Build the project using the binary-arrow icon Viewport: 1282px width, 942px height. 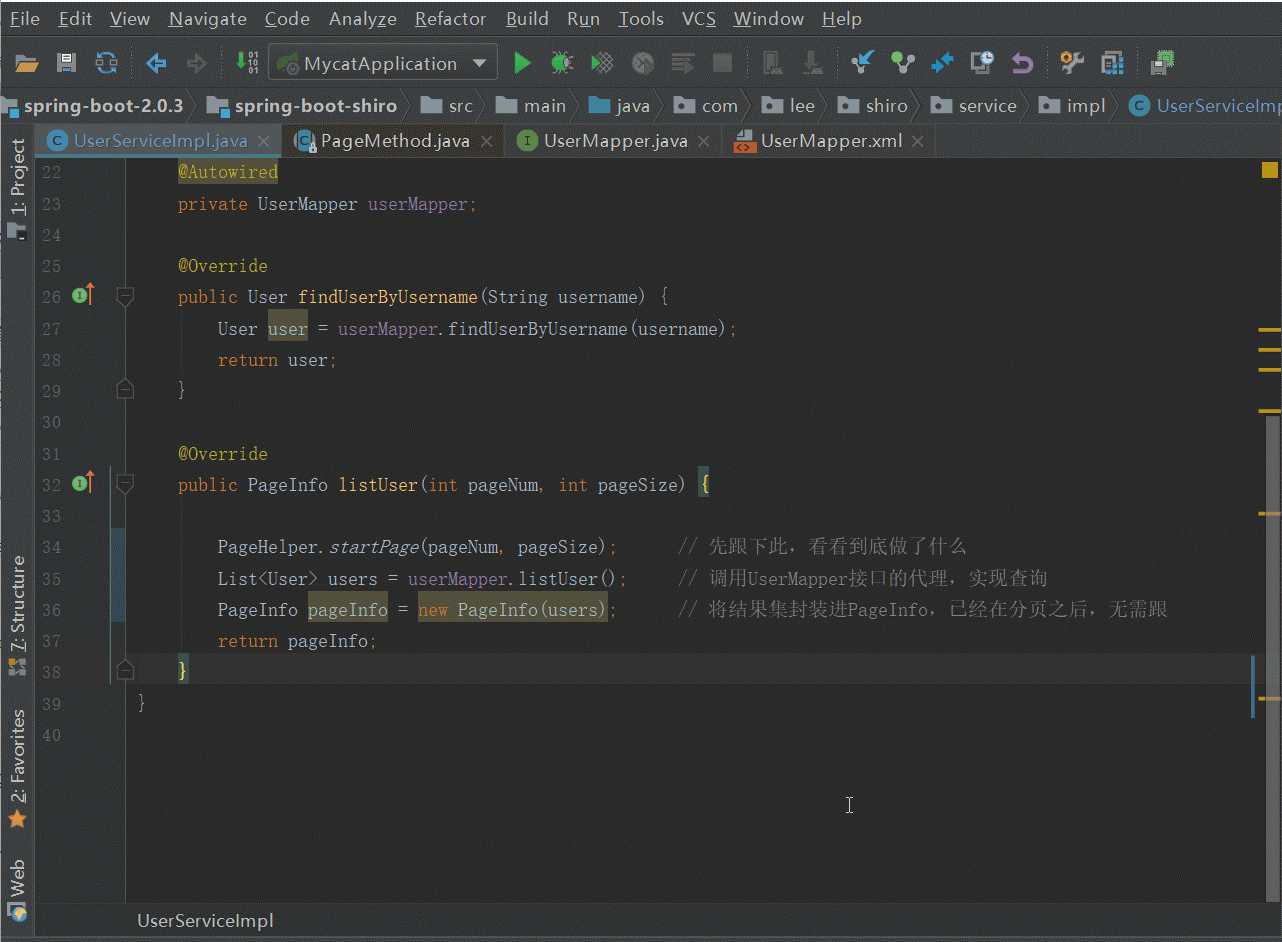click(246, 63)
